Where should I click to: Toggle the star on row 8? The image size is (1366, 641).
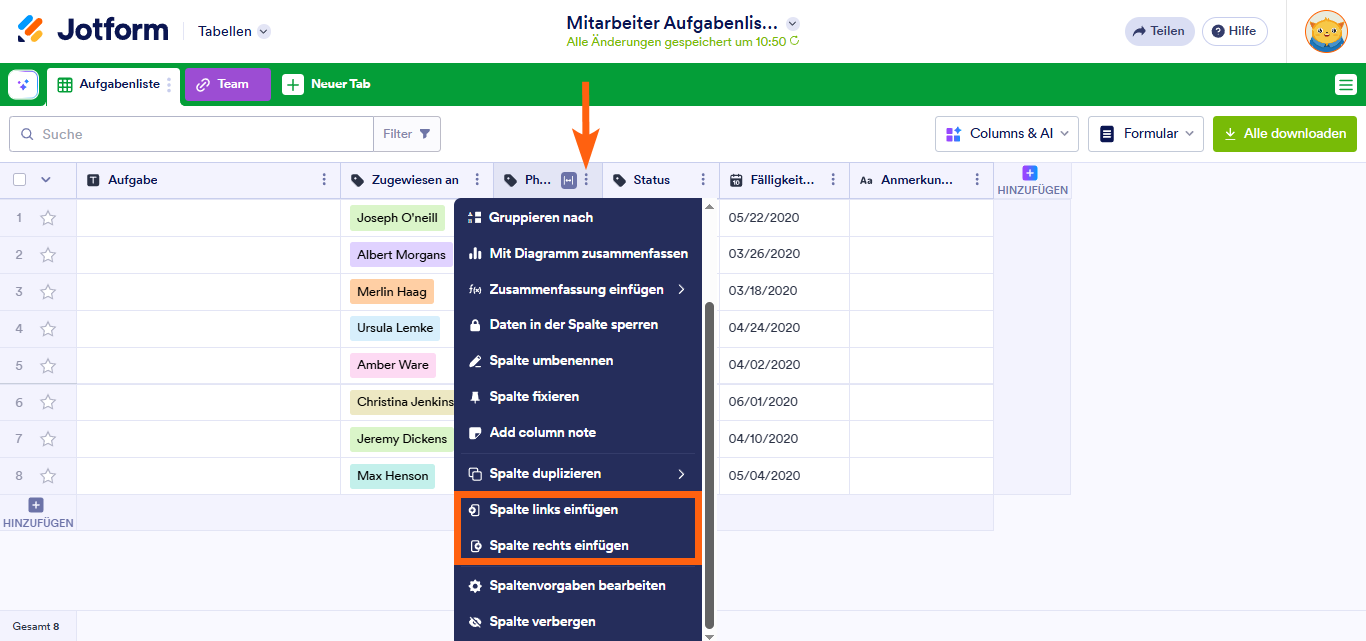point(48,476)
